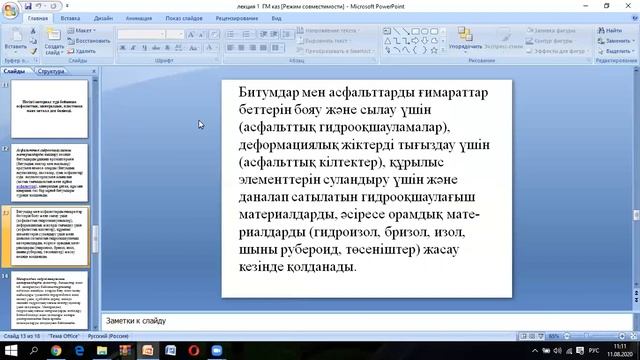The height and width of the screenshot is (360, 640).
Task: Click the Заменить replace button
Action: coord(616,41)
